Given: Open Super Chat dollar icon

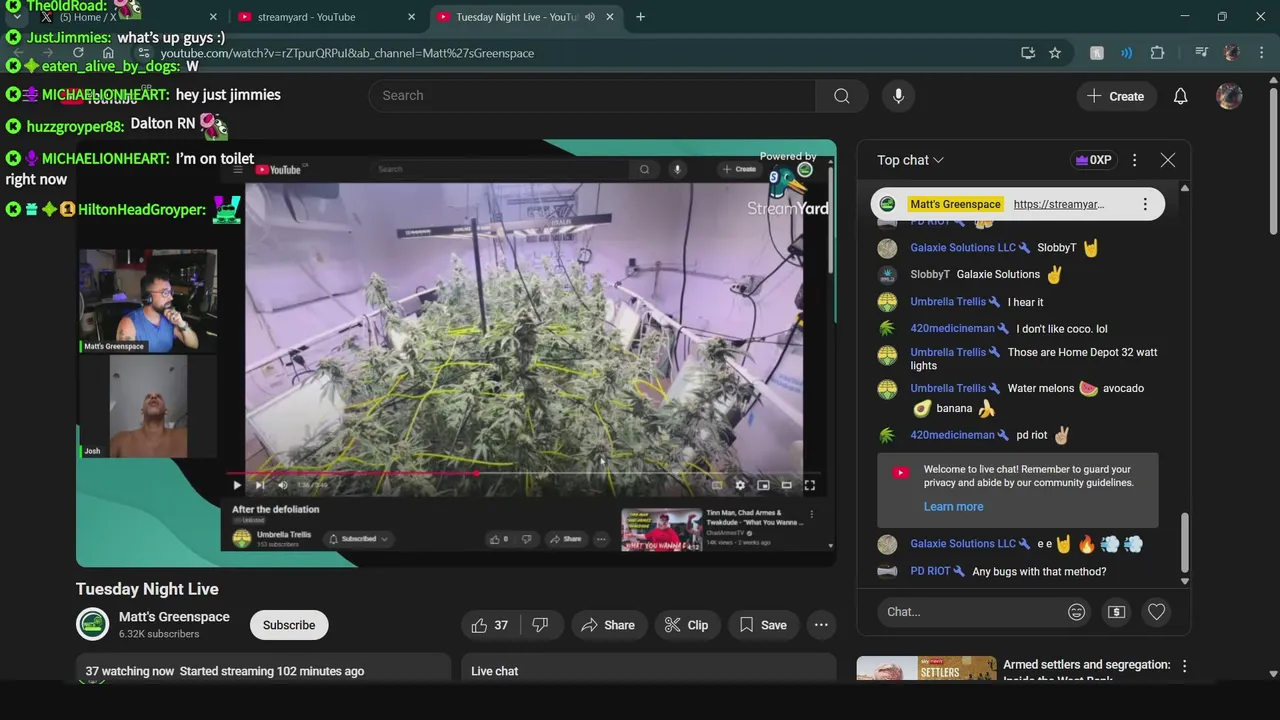Looking at the screenshot, I should point(1117,612).
